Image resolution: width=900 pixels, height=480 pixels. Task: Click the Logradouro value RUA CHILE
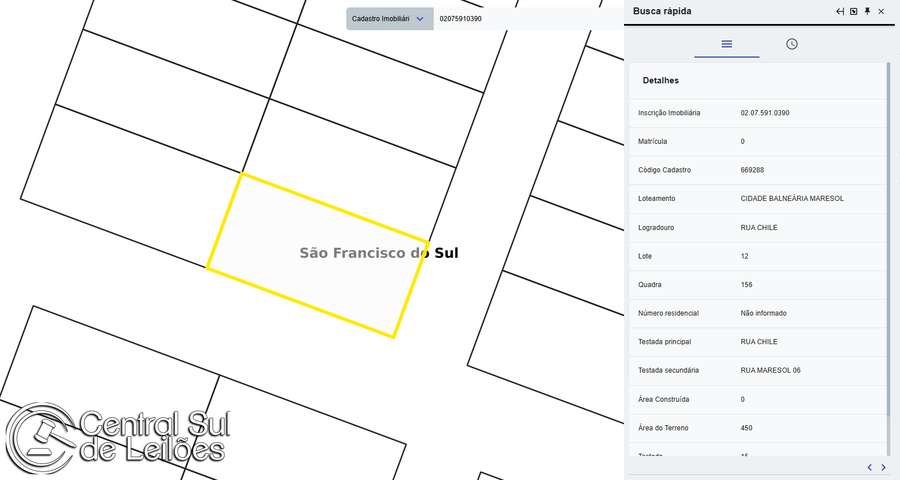coord(759,228)
